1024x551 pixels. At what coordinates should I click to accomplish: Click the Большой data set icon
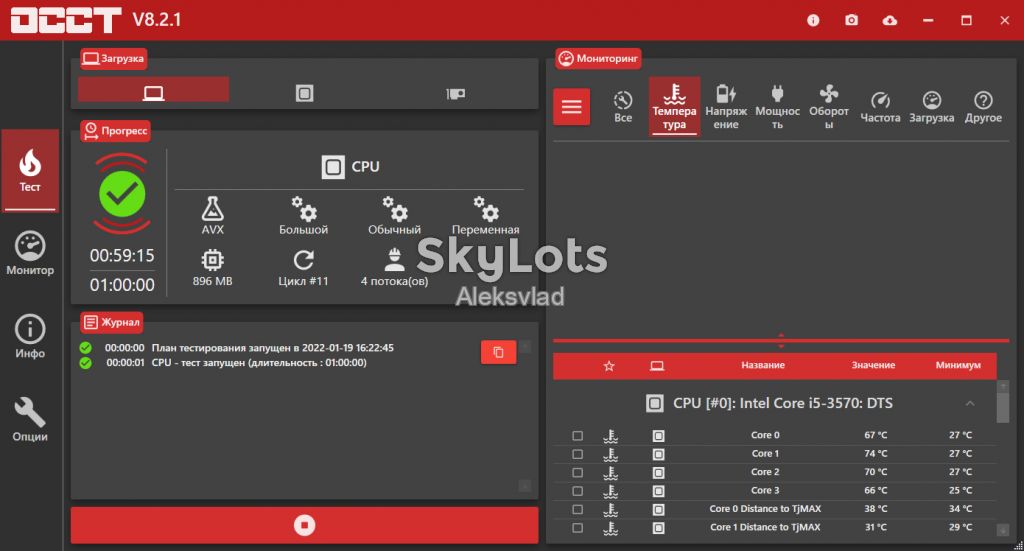(304, 209)
